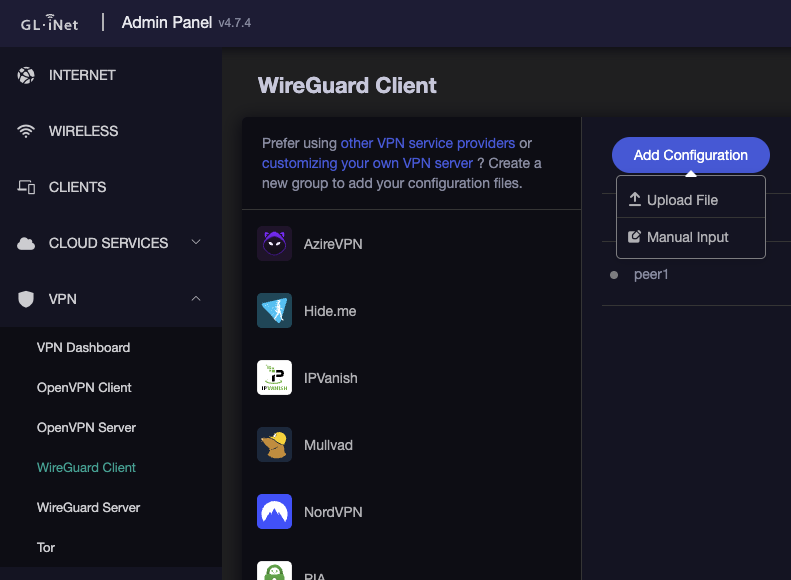791x580 pixels.
Task: Click the upload arrow icon
Action: [635, 200]
